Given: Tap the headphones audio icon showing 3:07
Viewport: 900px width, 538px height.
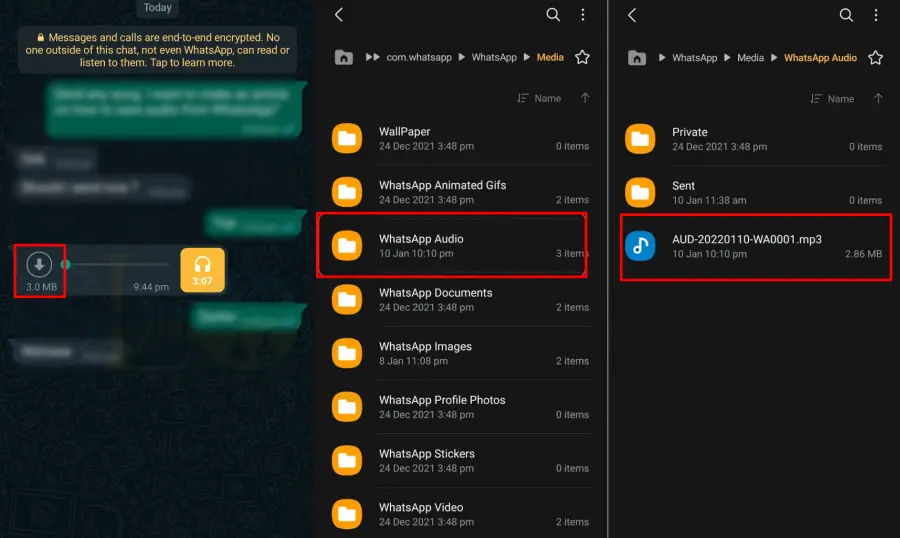Looking at the screenshot, I should coord(202,270).
